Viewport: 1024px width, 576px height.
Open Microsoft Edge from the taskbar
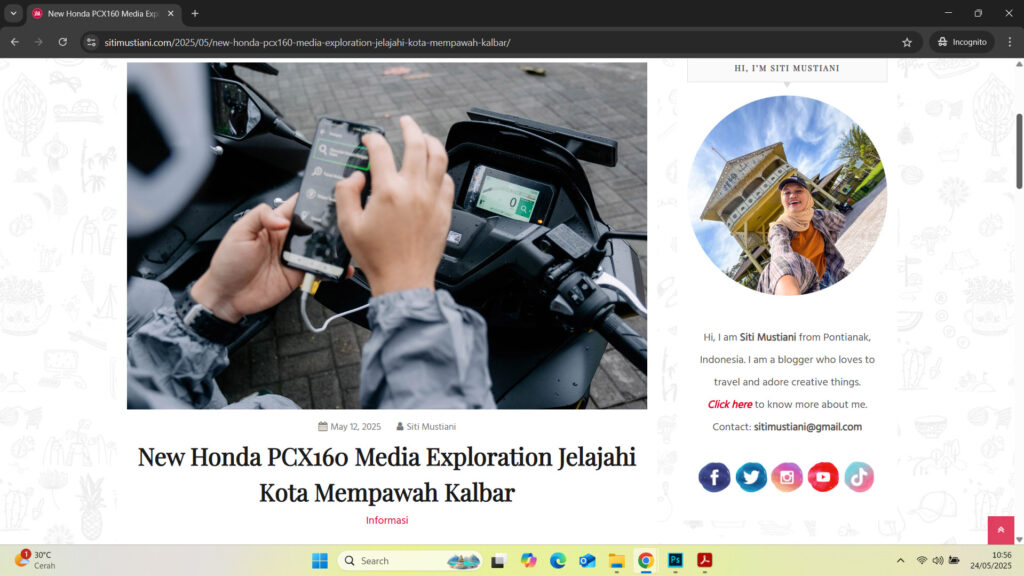pyautogui.click(x=558, y=560)
